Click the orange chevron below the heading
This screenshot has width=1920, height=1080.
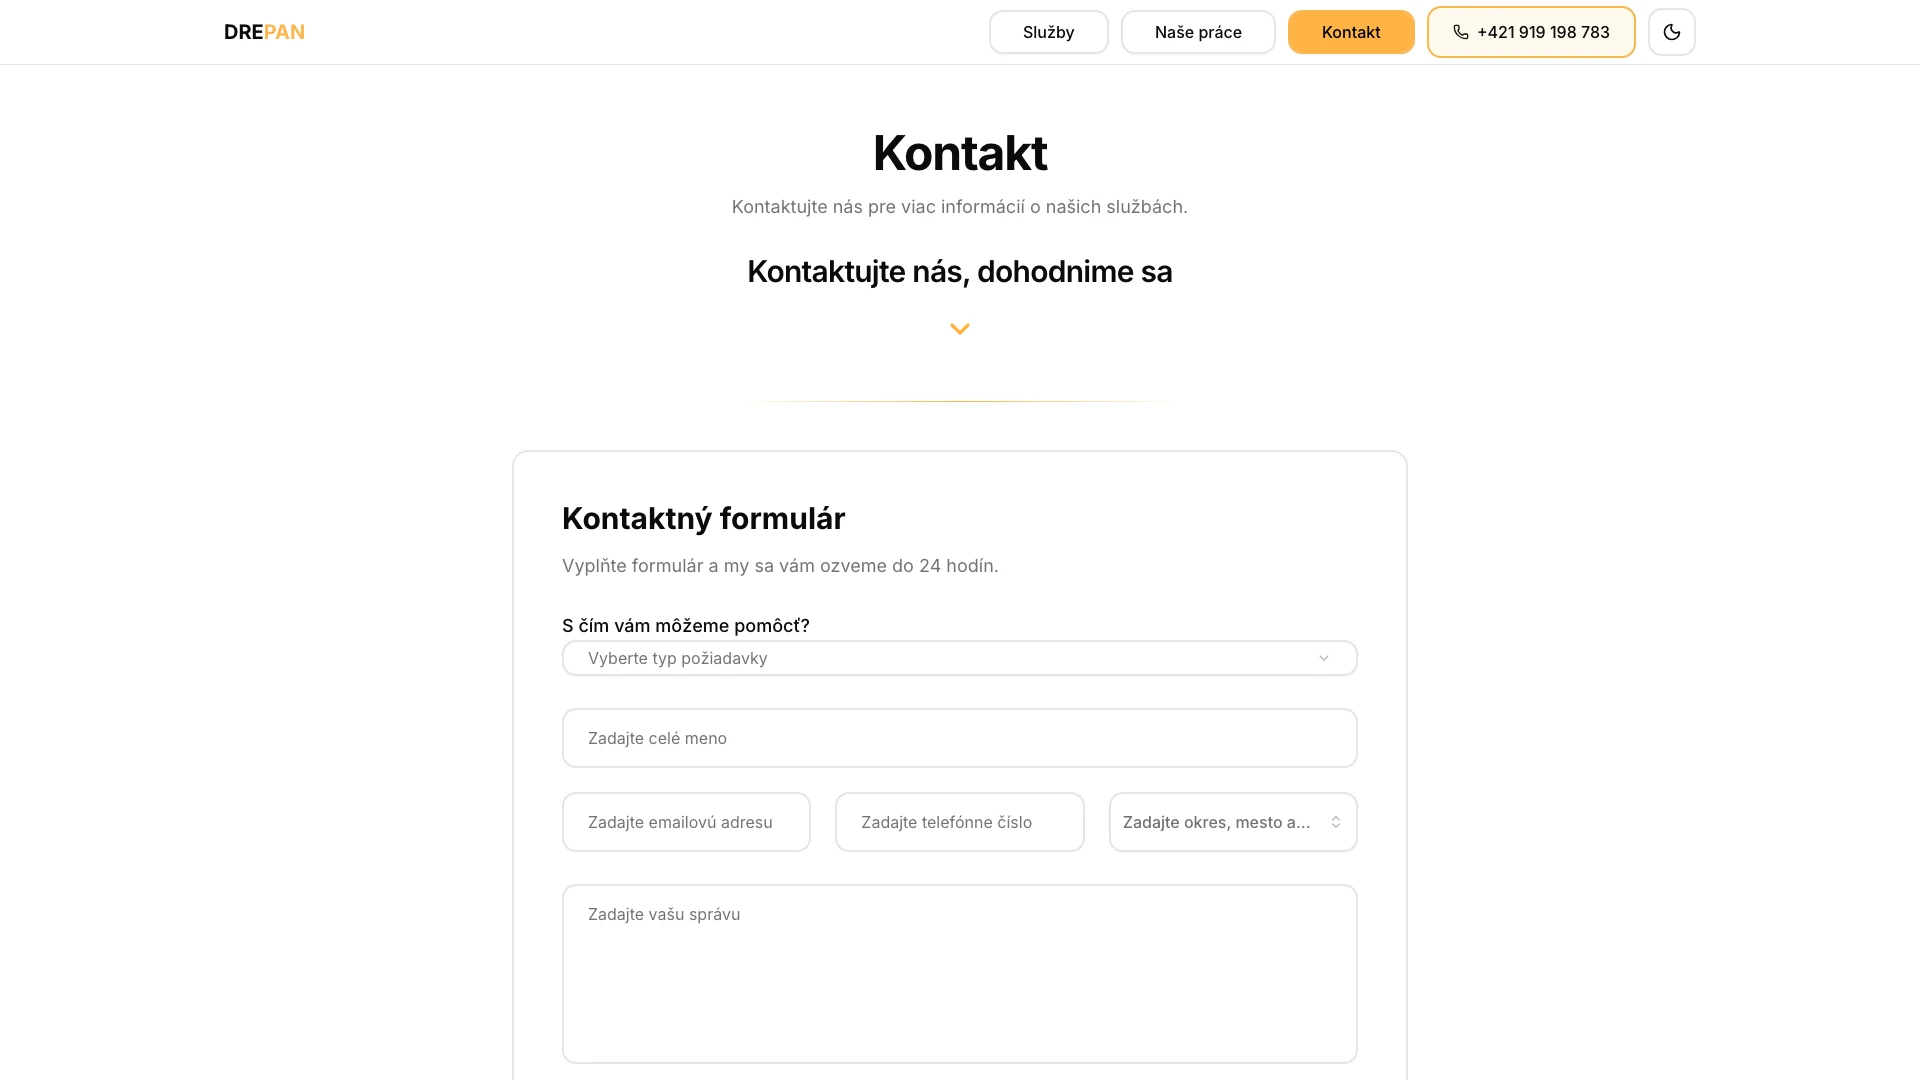tap(959, 328)
